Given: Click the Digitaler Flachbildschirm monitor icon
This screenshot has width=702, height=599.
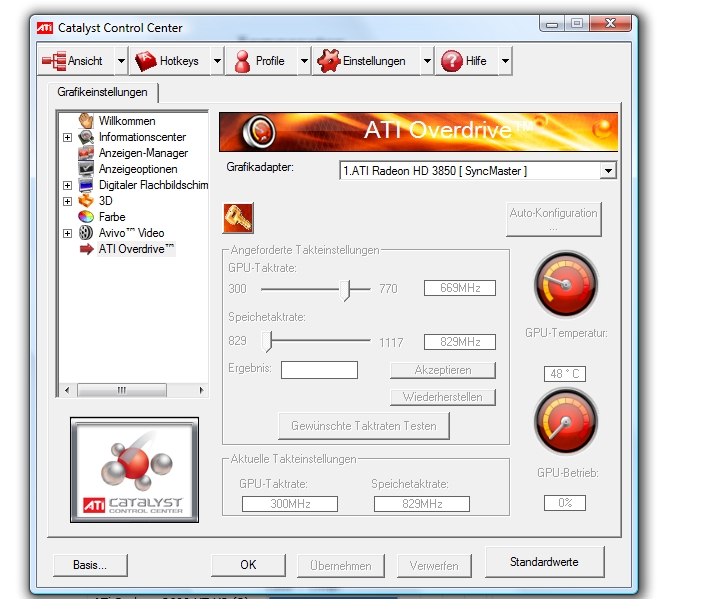Looking at the screenshot, I should [86, 185].
